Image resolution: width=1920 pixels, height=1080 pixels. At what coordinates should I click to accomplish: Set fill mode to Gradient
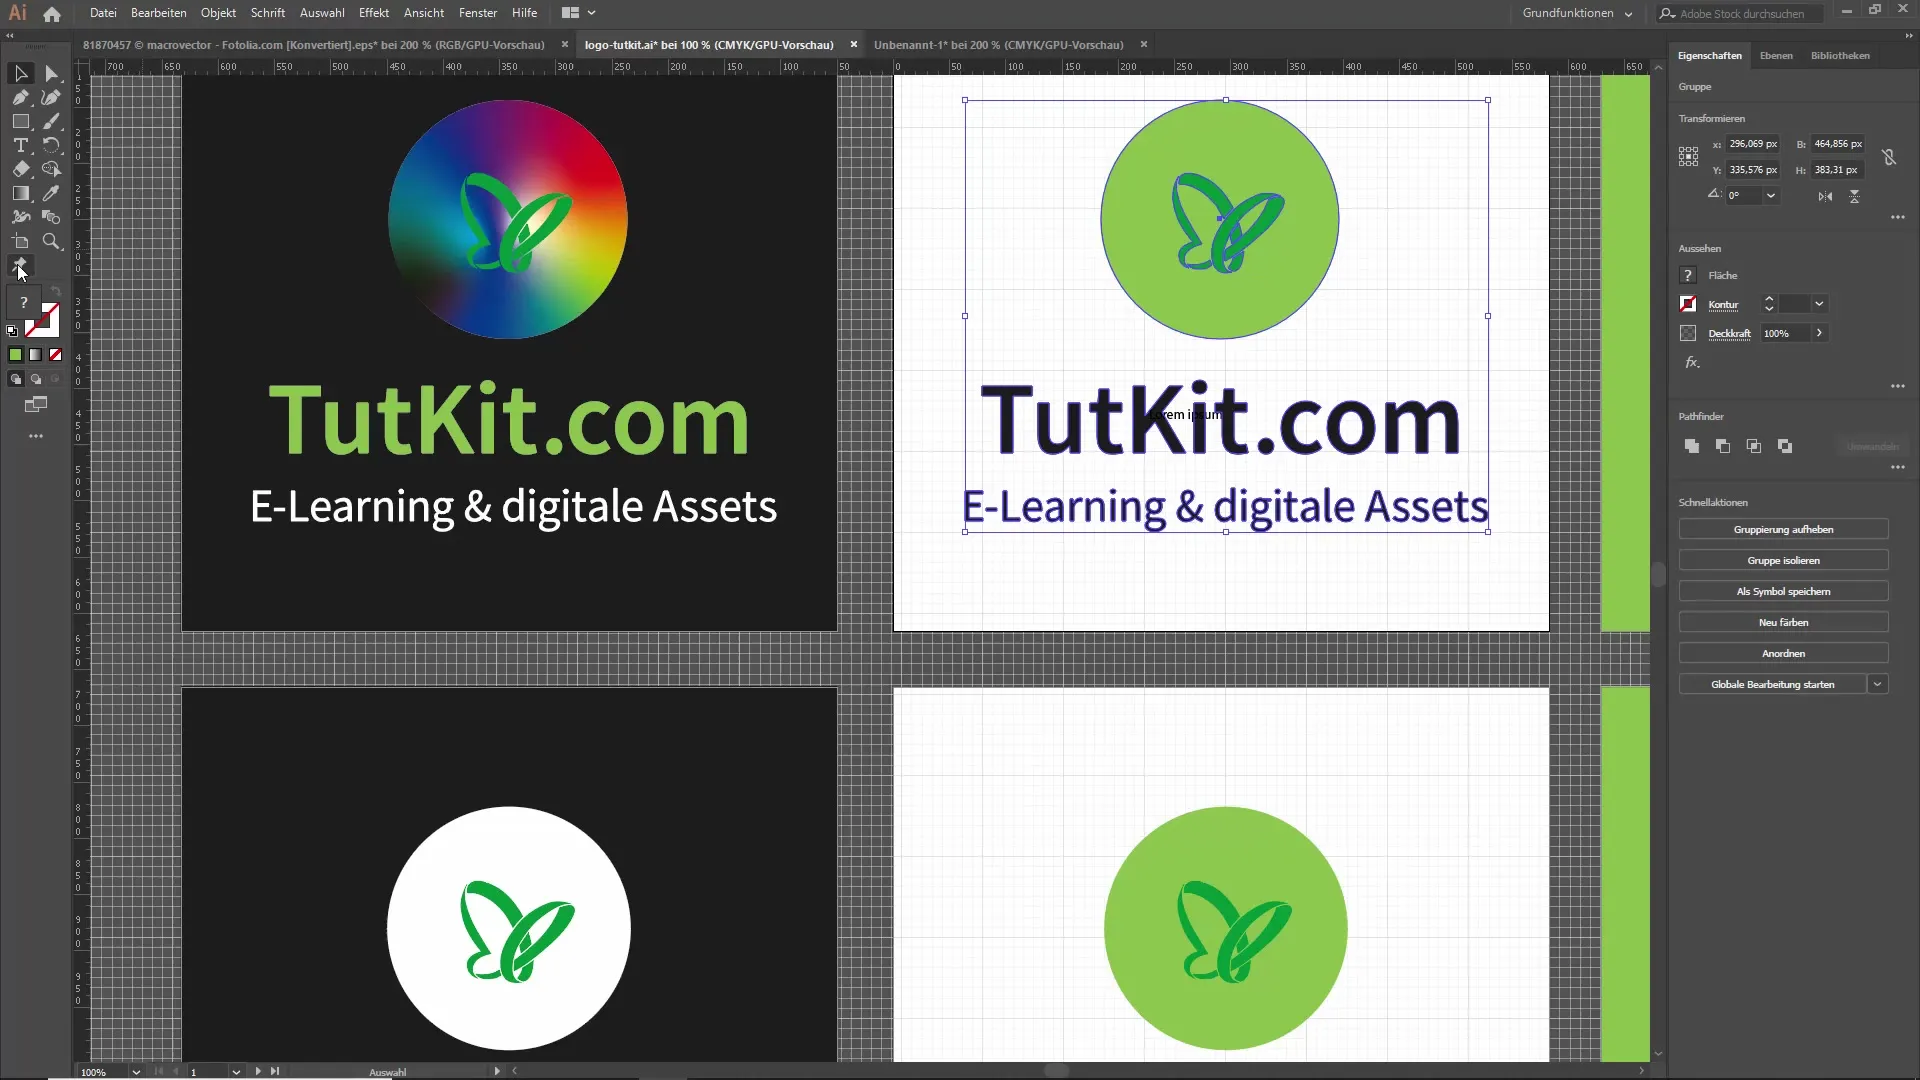(x=35, y=354)
